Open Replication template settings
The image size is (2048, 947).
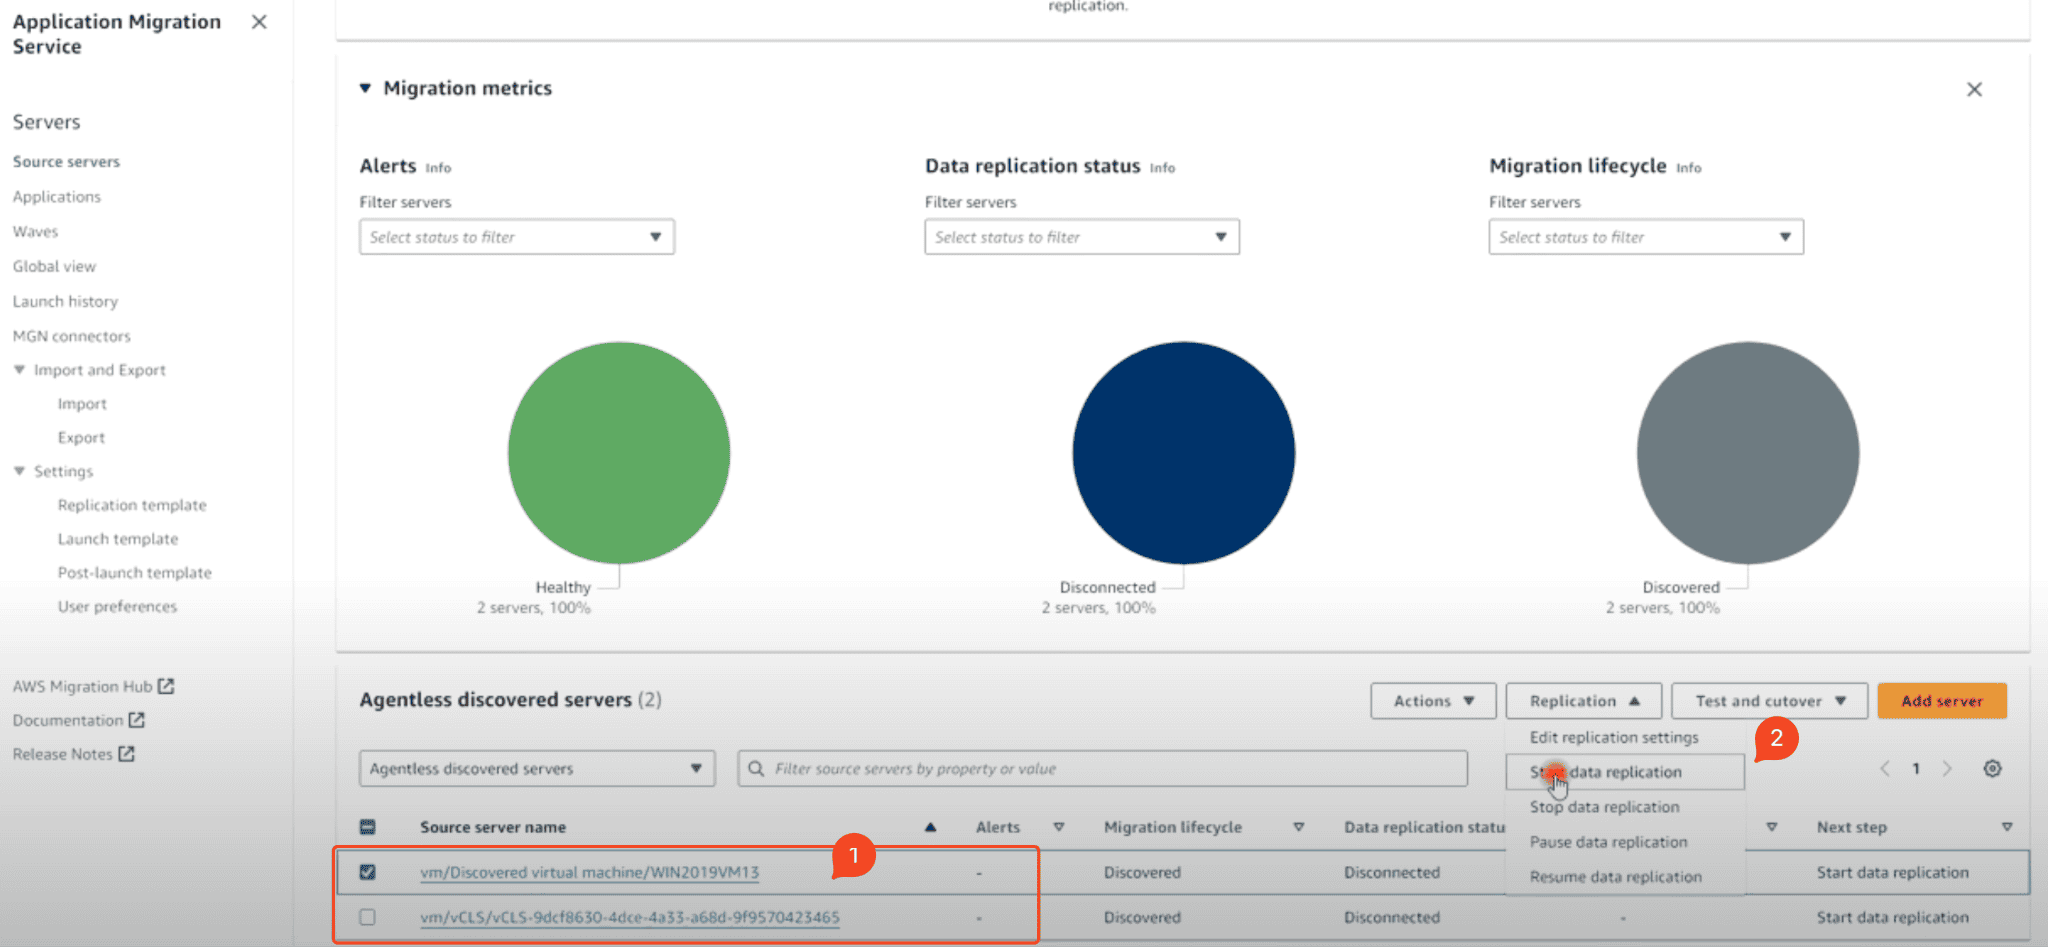(132, 505)
